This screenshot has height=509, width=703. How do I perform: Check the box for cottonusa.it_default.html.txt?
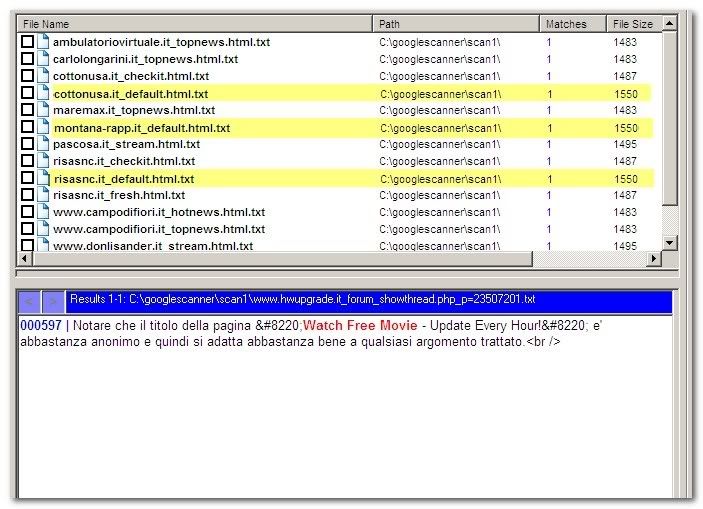pos(28,93)
